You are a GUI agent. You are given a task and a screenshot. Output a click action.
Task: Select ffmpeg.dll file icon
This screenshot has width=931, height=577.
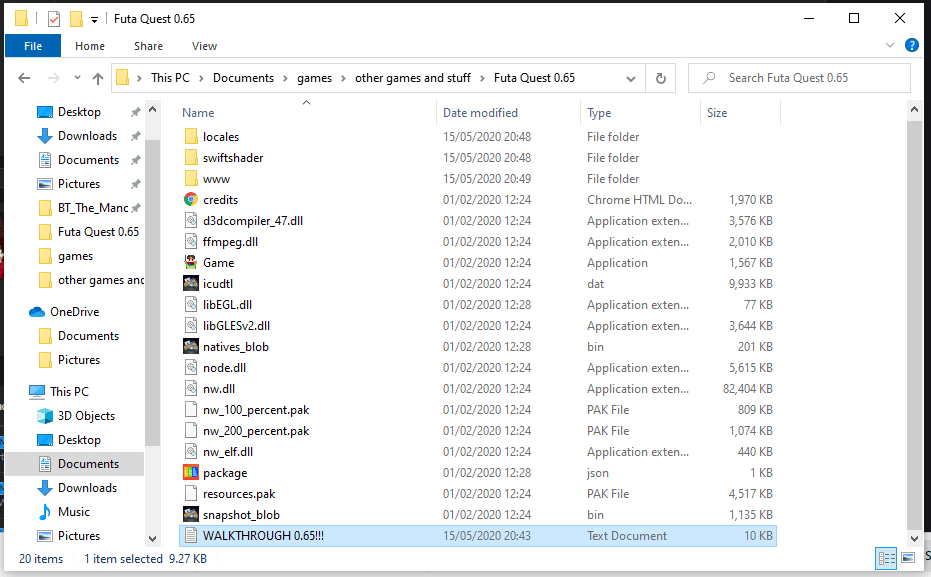click(x=191, y=242)
